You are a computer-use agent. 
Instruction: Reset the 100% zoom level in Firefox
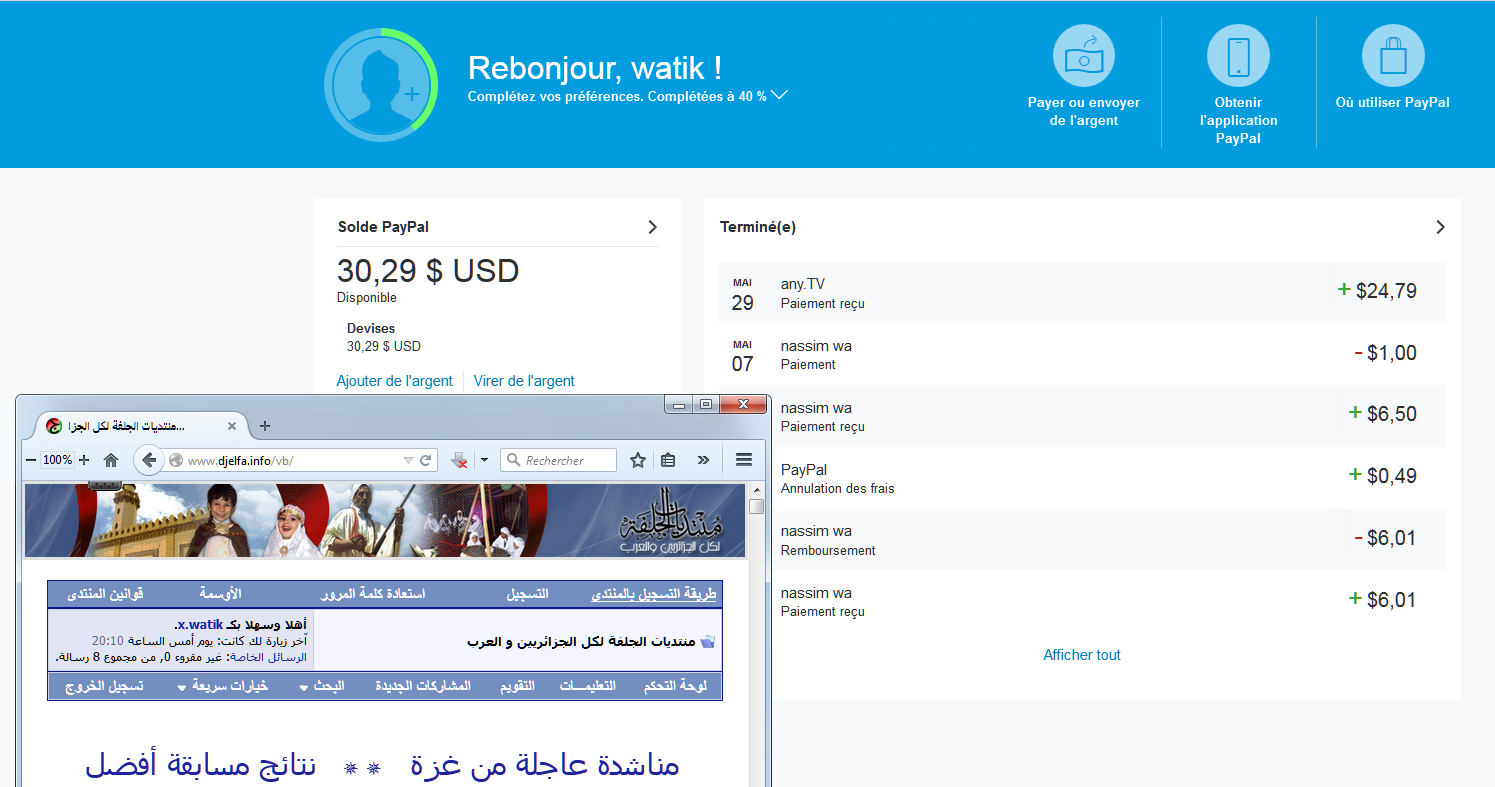[x=57, y=460]
